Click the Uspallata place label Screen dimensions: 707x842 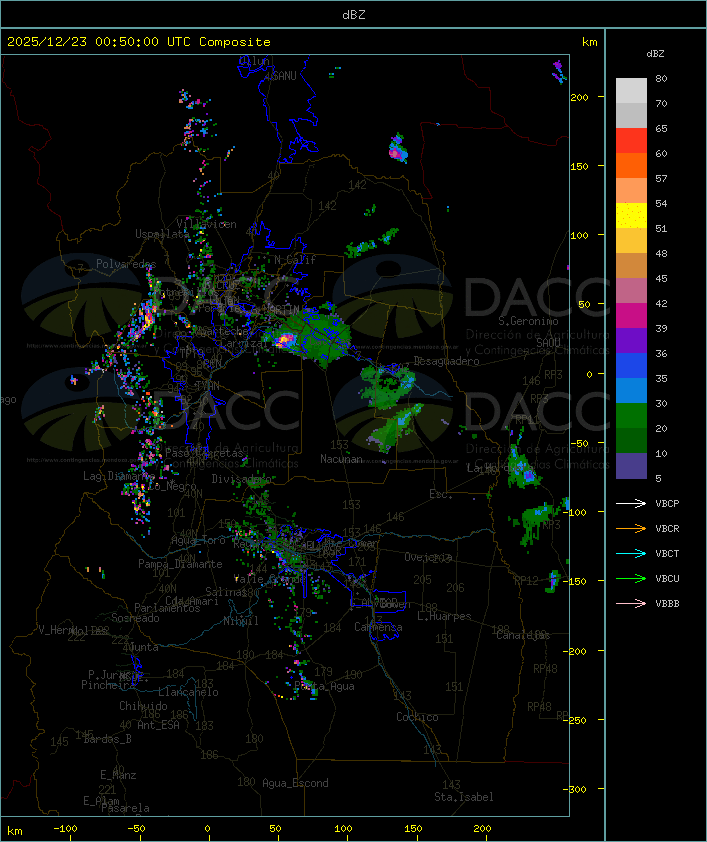tap(162, 234)
